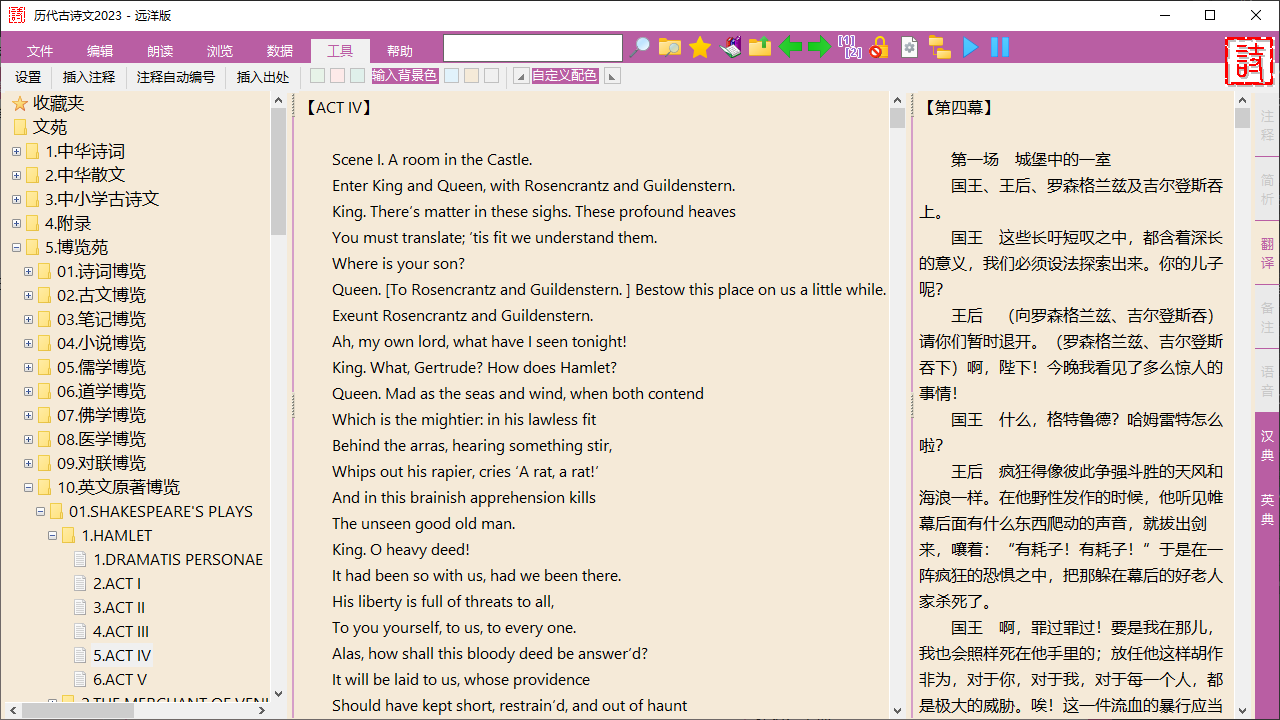Switch to the 帮助 tab
Image resolution: width=1280 pixels, height=720 pixels.
[399, 51]
